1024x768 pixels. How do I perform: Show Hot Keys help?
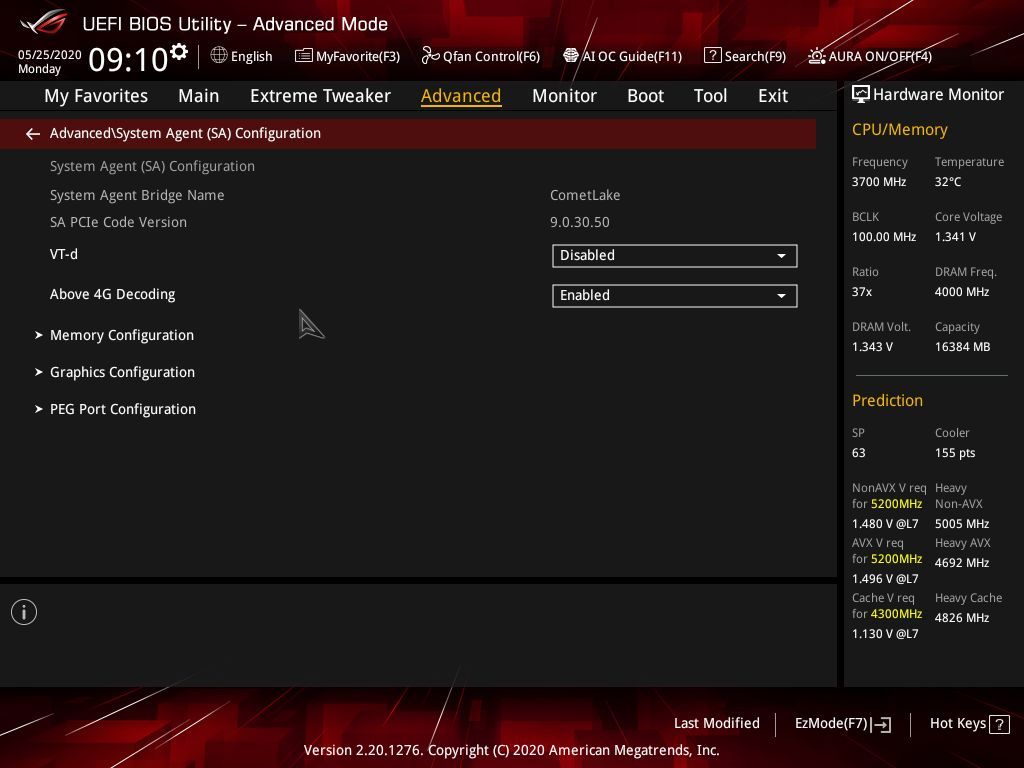click(969, 724)
